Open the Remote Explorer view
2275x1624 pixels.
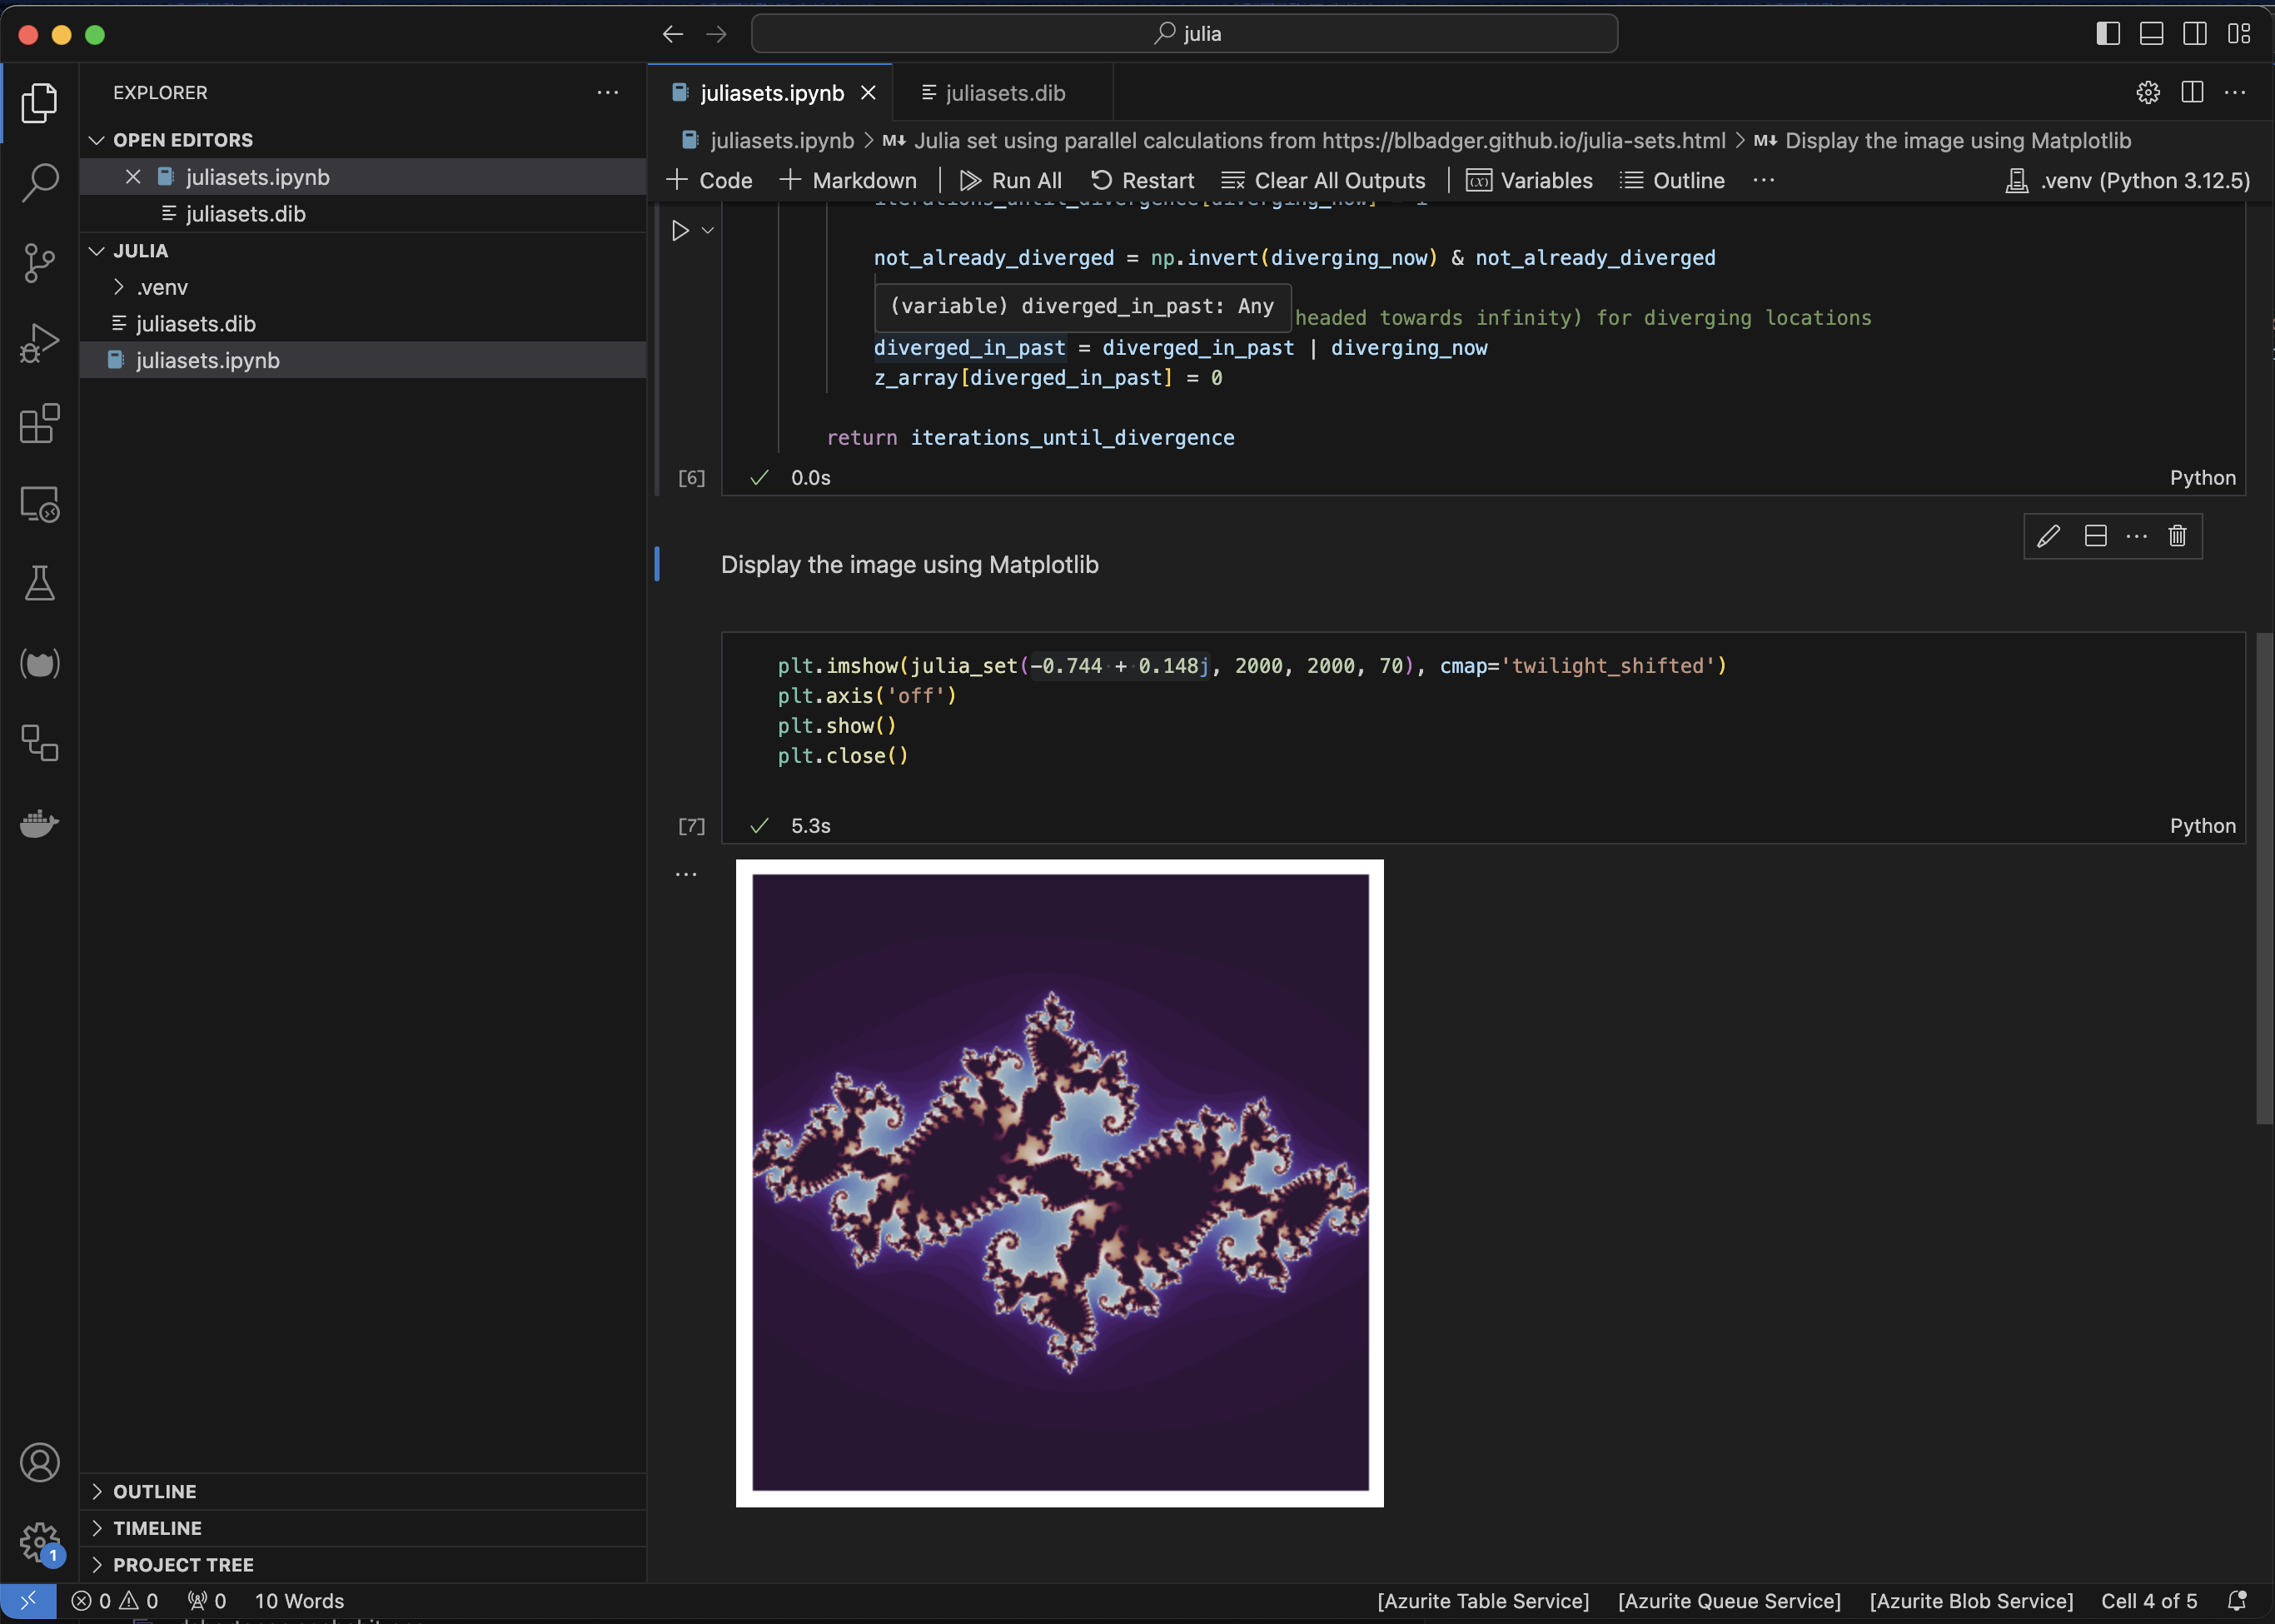pyautogui.click(x=40, y=504)
